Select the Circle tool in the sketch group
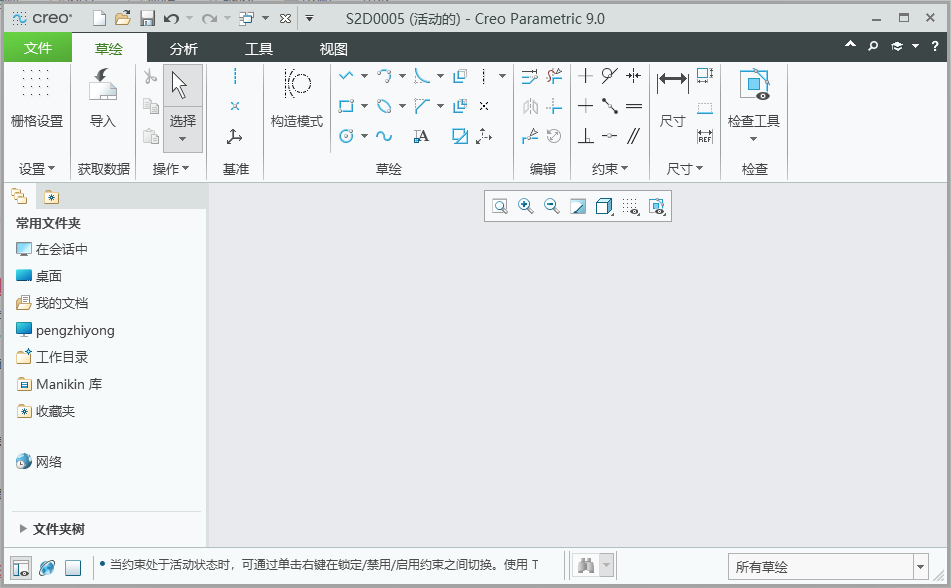Image resolution: width=951 pixels, height=588 pixels. (347, 136)
